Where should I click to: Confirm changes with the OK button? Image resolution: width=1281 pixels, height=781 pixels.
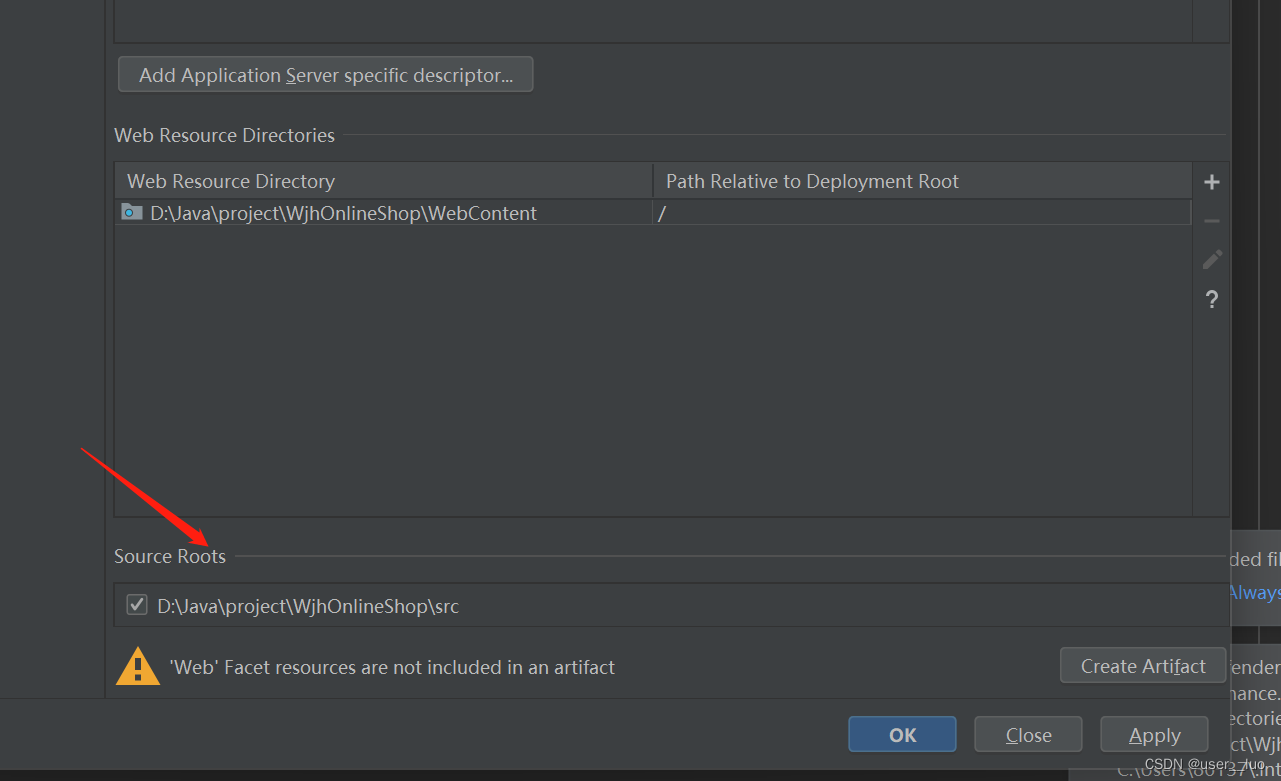[901, 733]
